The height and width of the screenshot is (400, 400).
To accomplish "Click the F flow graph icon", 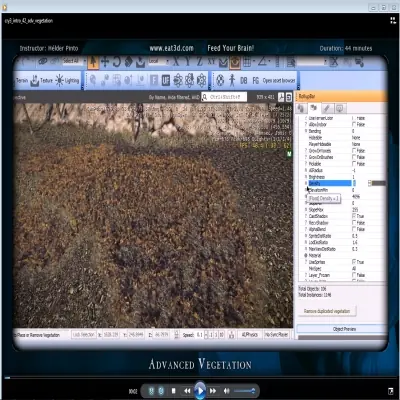I will [154, 80].
